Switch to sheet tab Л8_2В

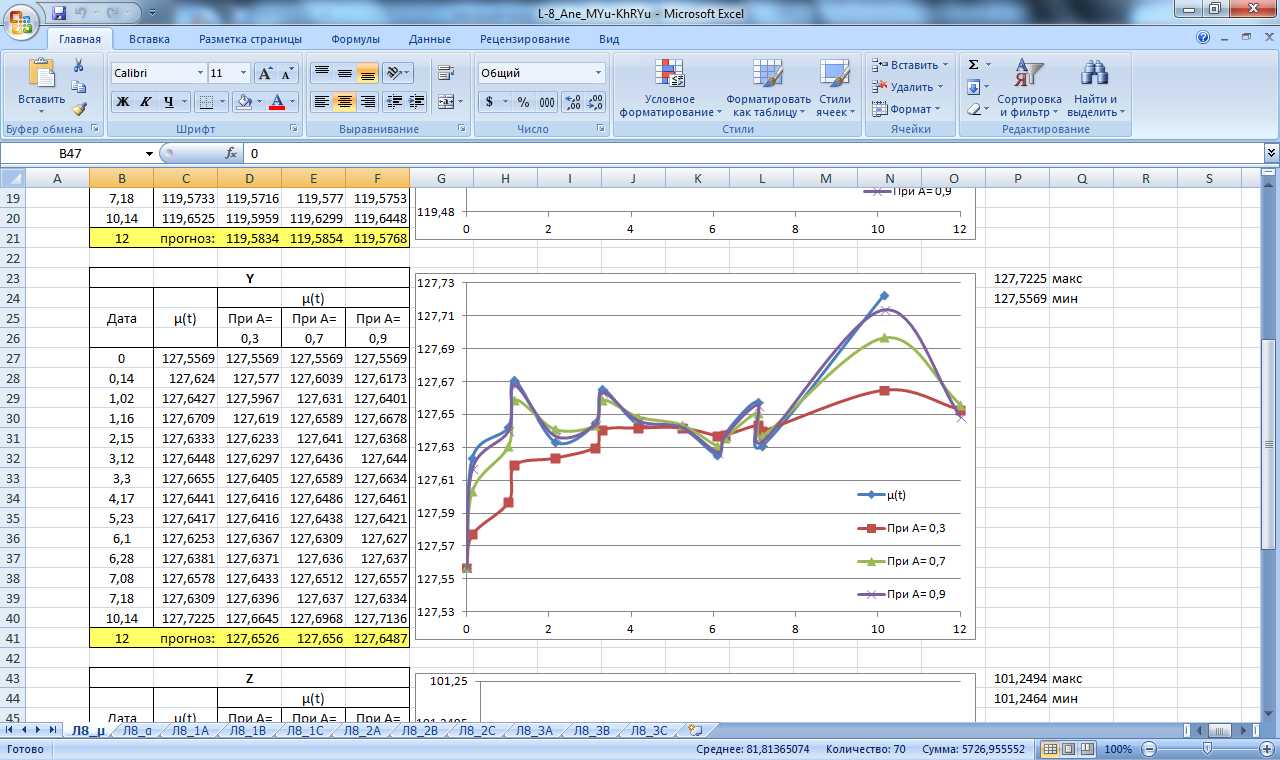click(x=418, y=731)
